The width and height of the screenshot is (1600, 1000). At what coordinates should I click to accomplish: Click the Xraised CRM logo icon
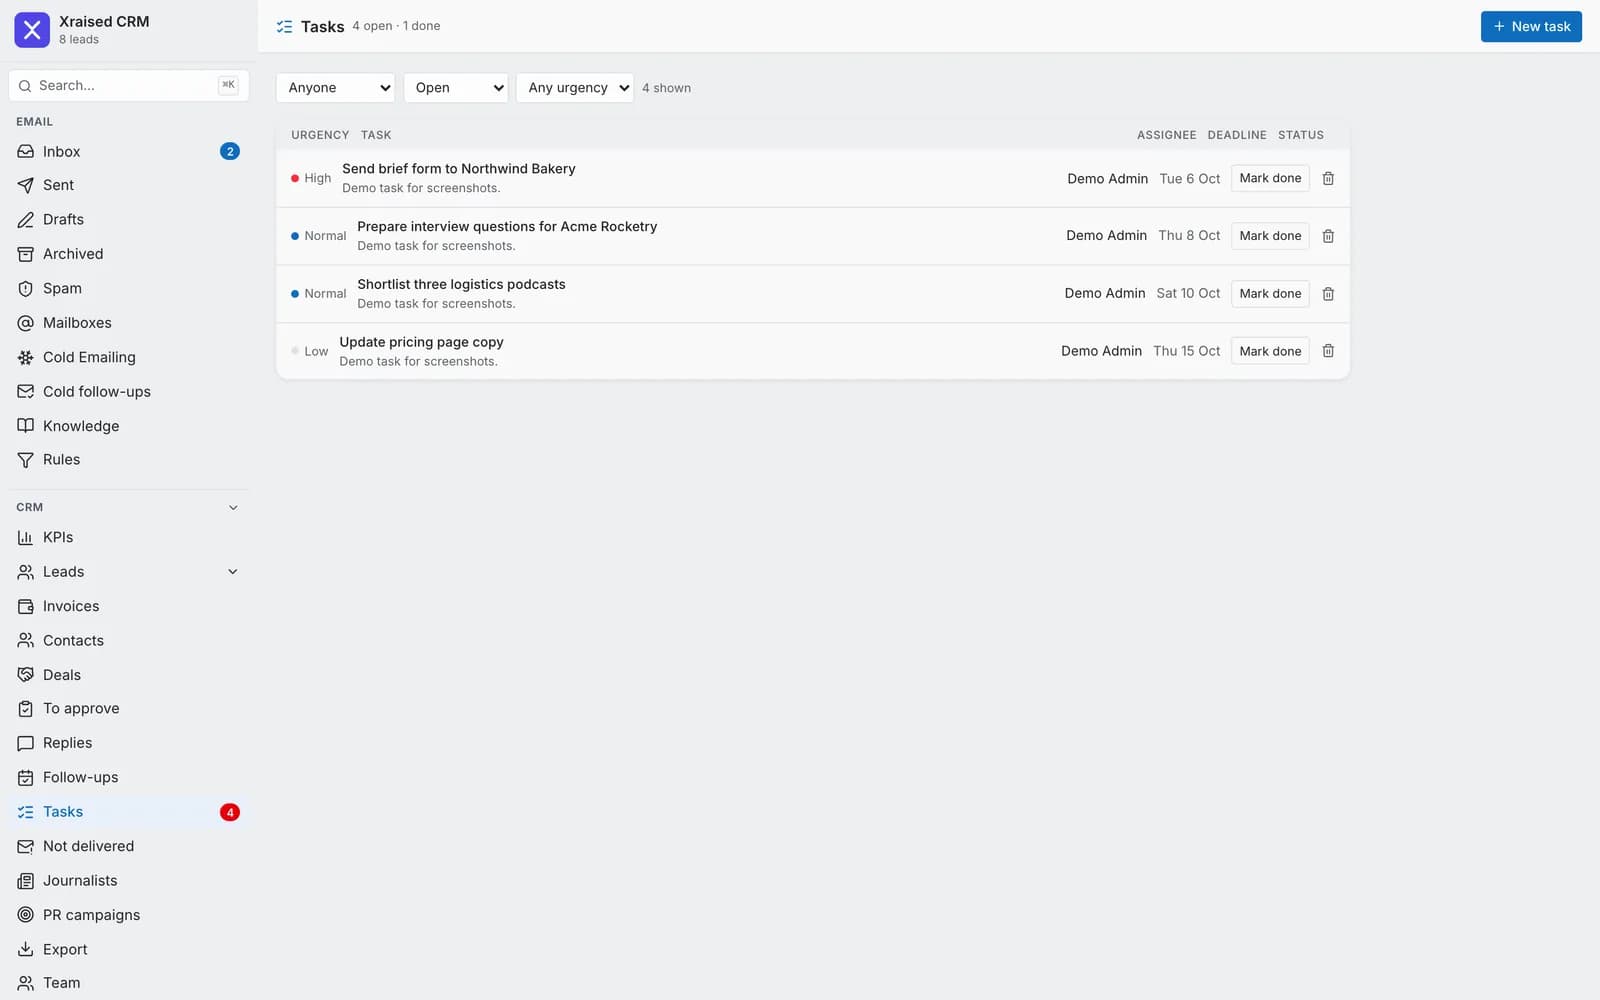tap(32, 30)
